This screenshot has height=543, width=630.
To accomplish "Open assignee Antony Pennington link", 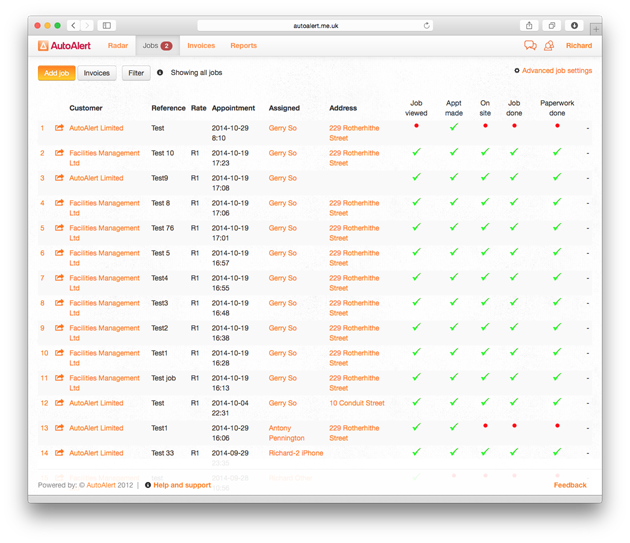I will (x=286, y=433).
